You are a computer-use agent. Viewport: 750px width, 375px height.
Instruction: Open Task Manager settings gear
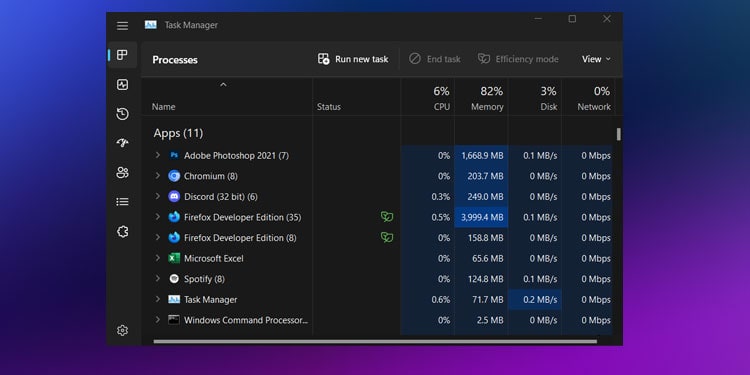click(x=122, y=331)
